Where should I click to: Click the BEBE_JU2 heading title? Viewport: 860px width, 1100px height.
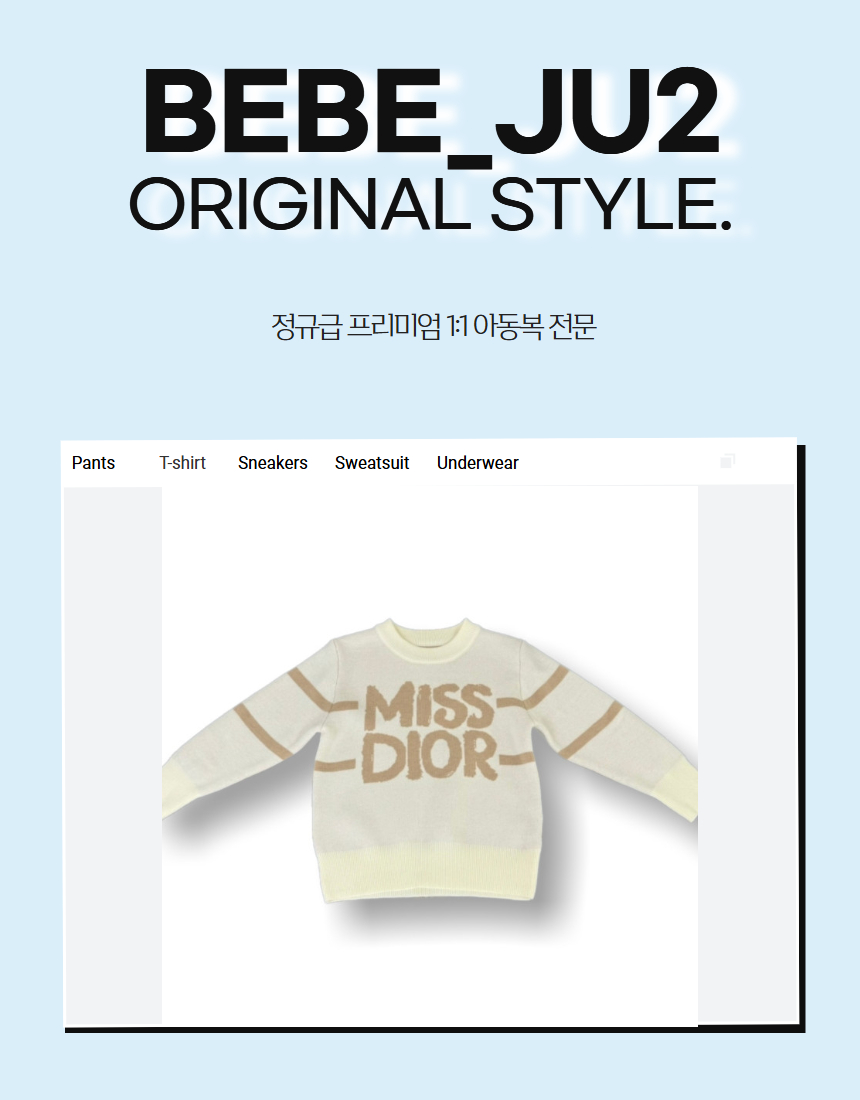coord(431,112)
